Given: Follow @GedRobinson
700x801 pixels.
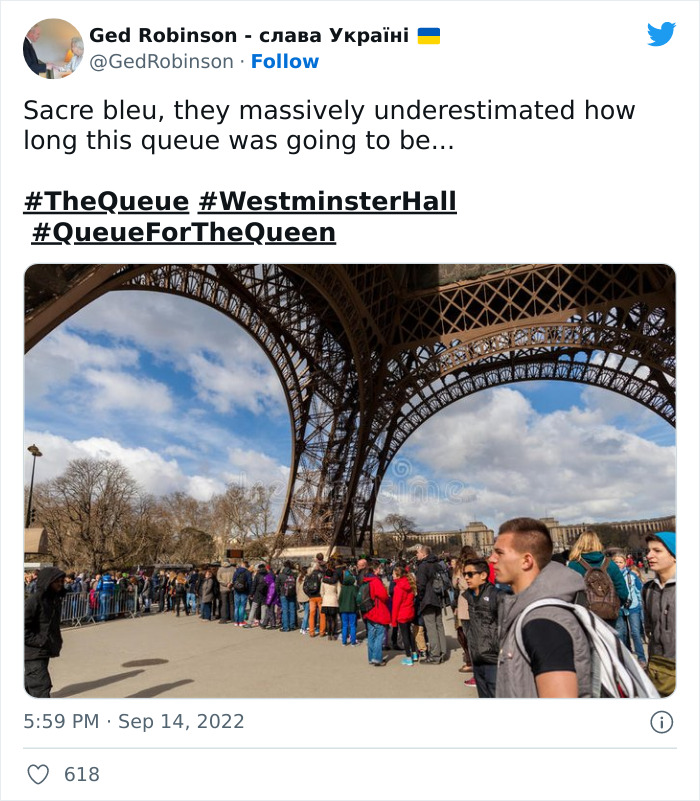Looking at the screenshot, I should click(x=285, y=61).
